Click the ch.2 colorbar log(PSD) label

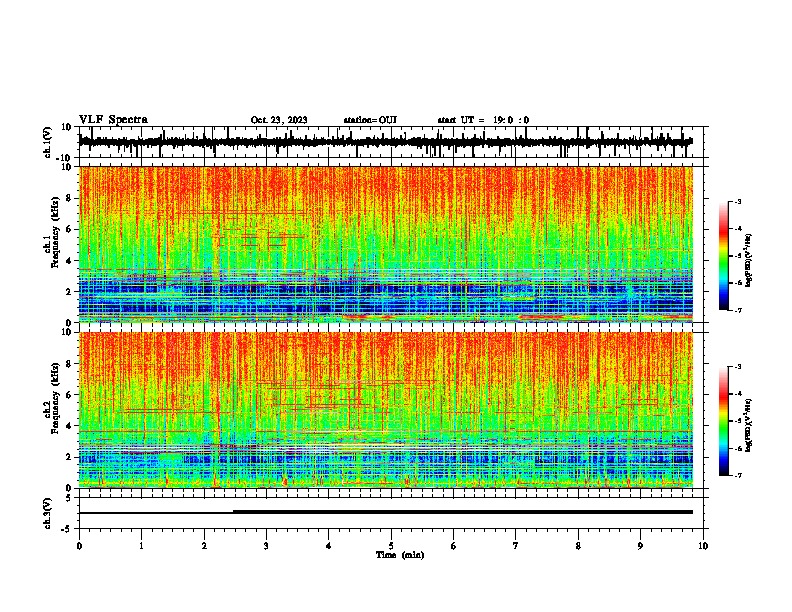pos(749,425)
